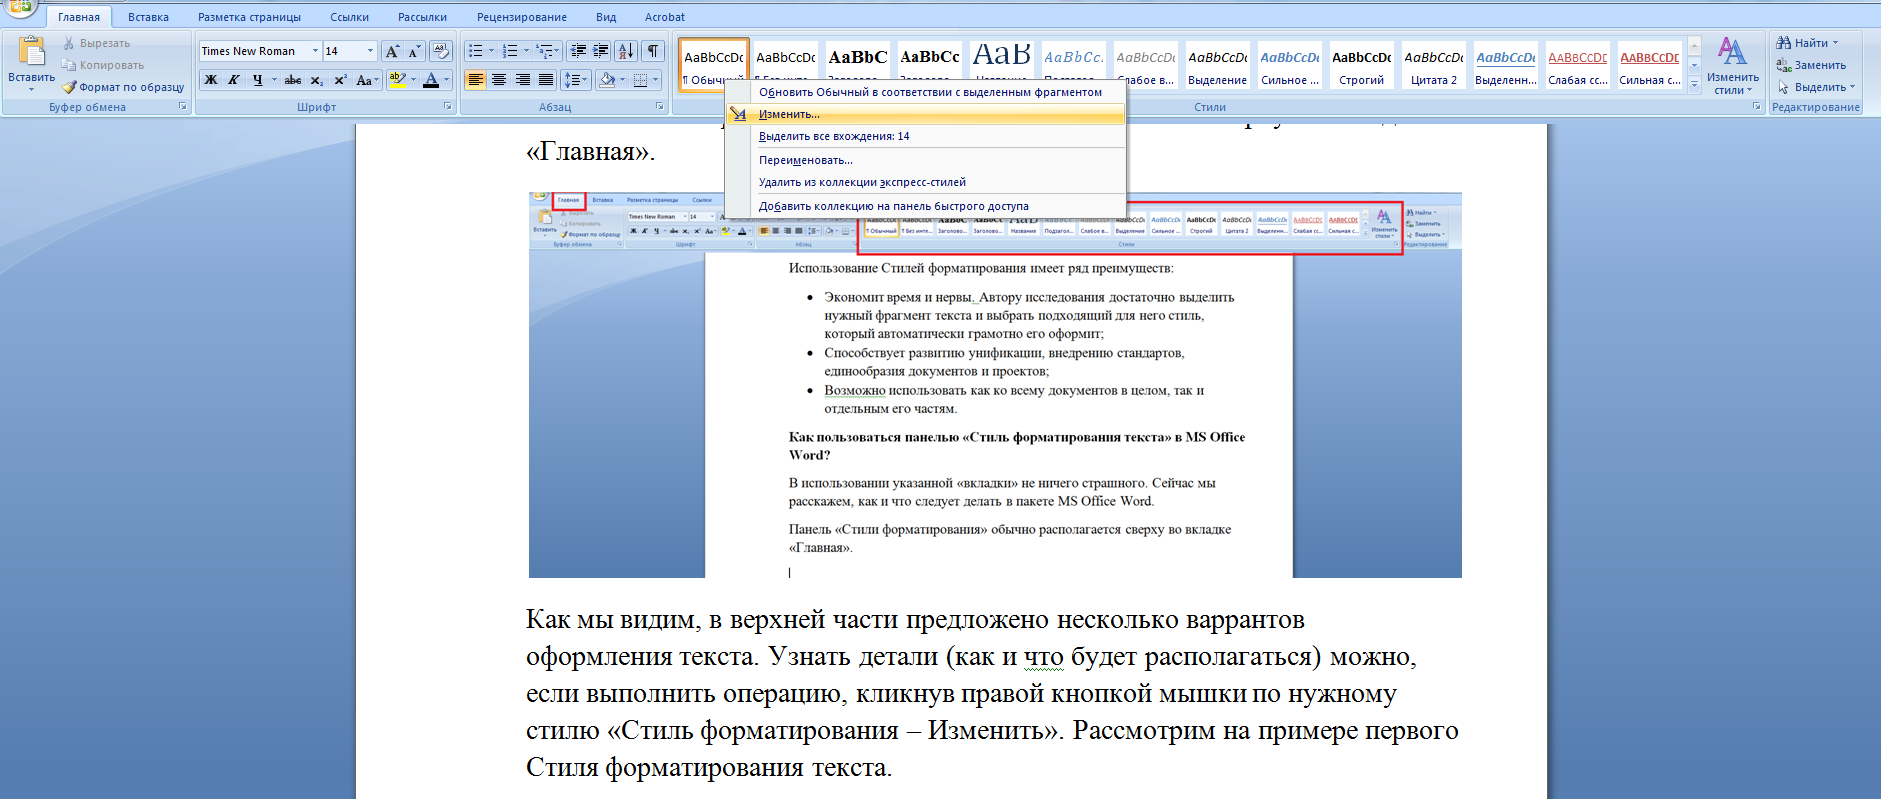The height and width of the screenshot is (799, 1881).
Task: Apply strikethrough formatting
Action: point(292,80)
